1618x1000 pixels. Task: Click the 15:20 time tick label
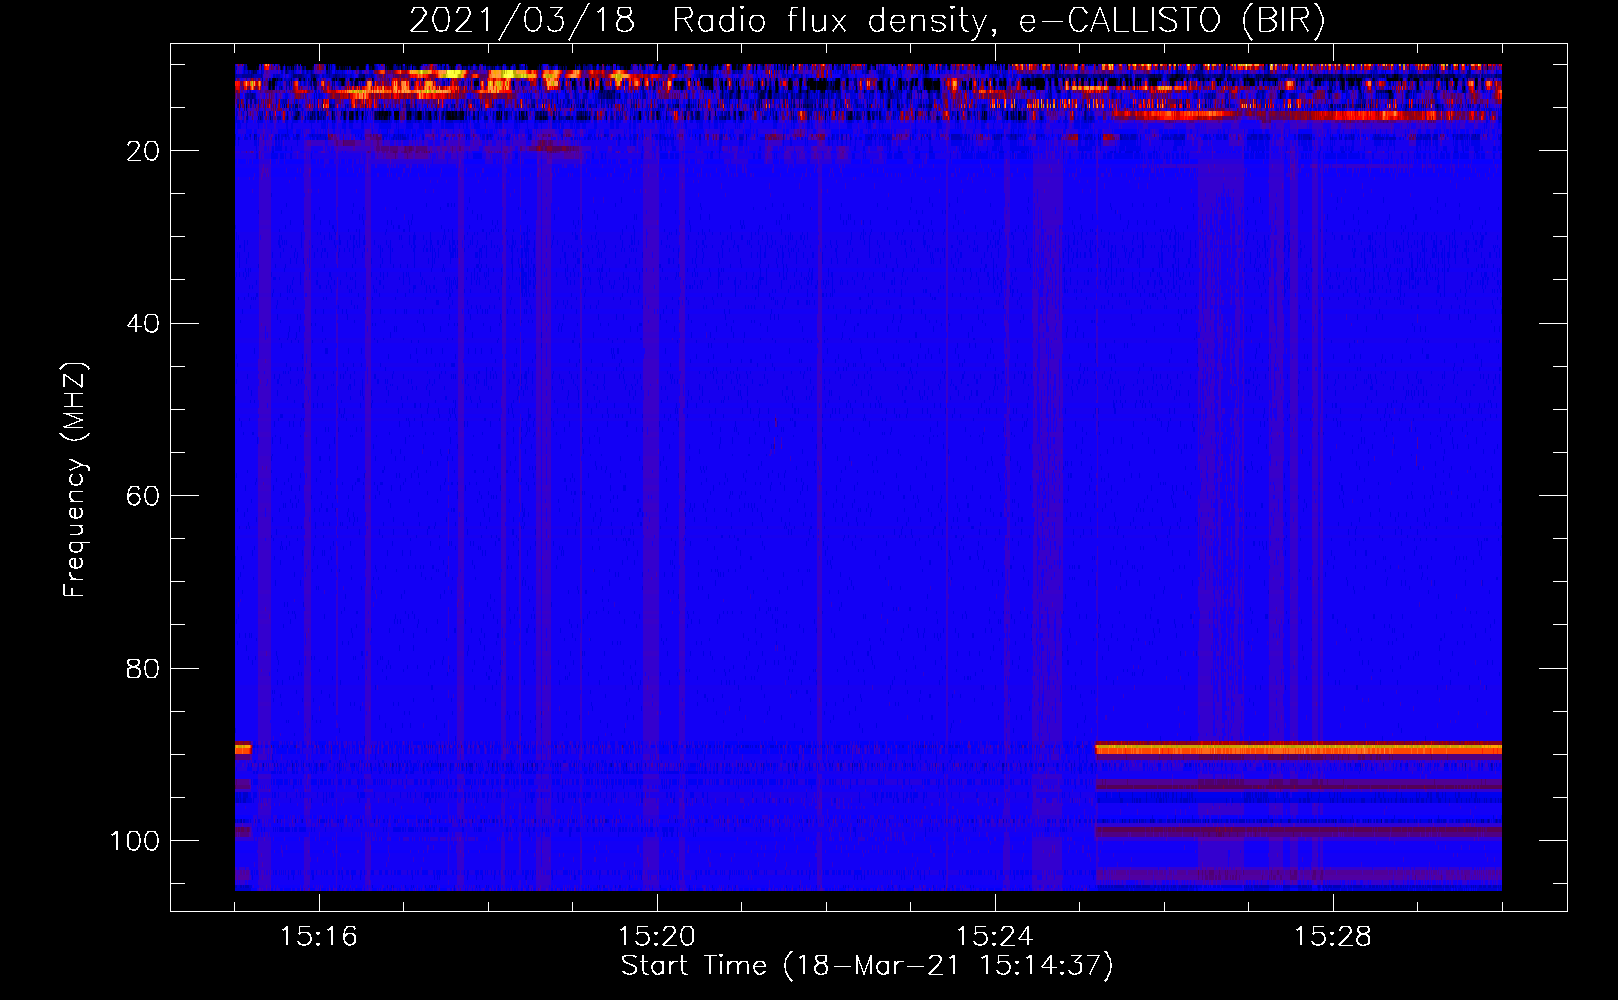656,937
